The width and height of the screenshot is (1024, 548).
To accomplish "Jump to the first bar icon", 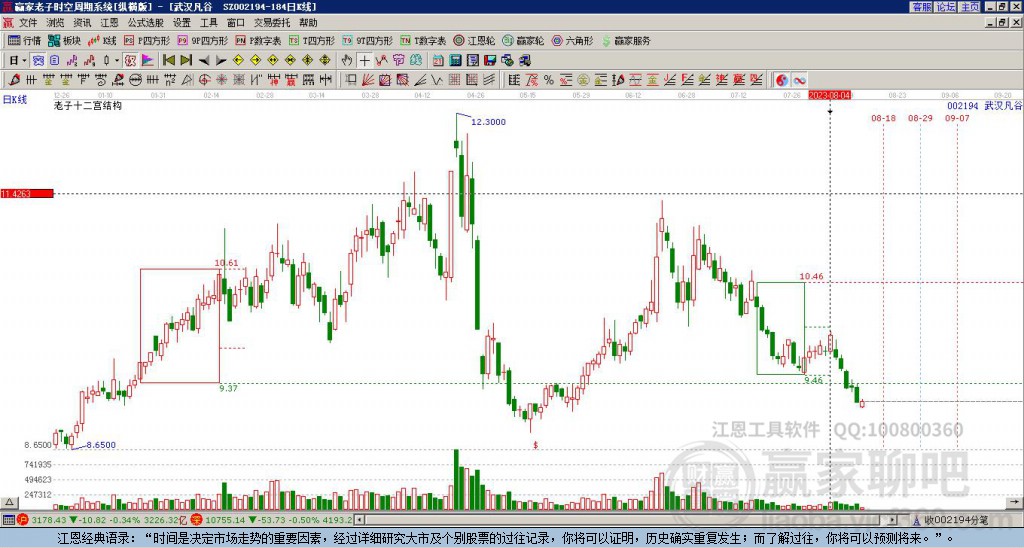I will tap(168, 61).
